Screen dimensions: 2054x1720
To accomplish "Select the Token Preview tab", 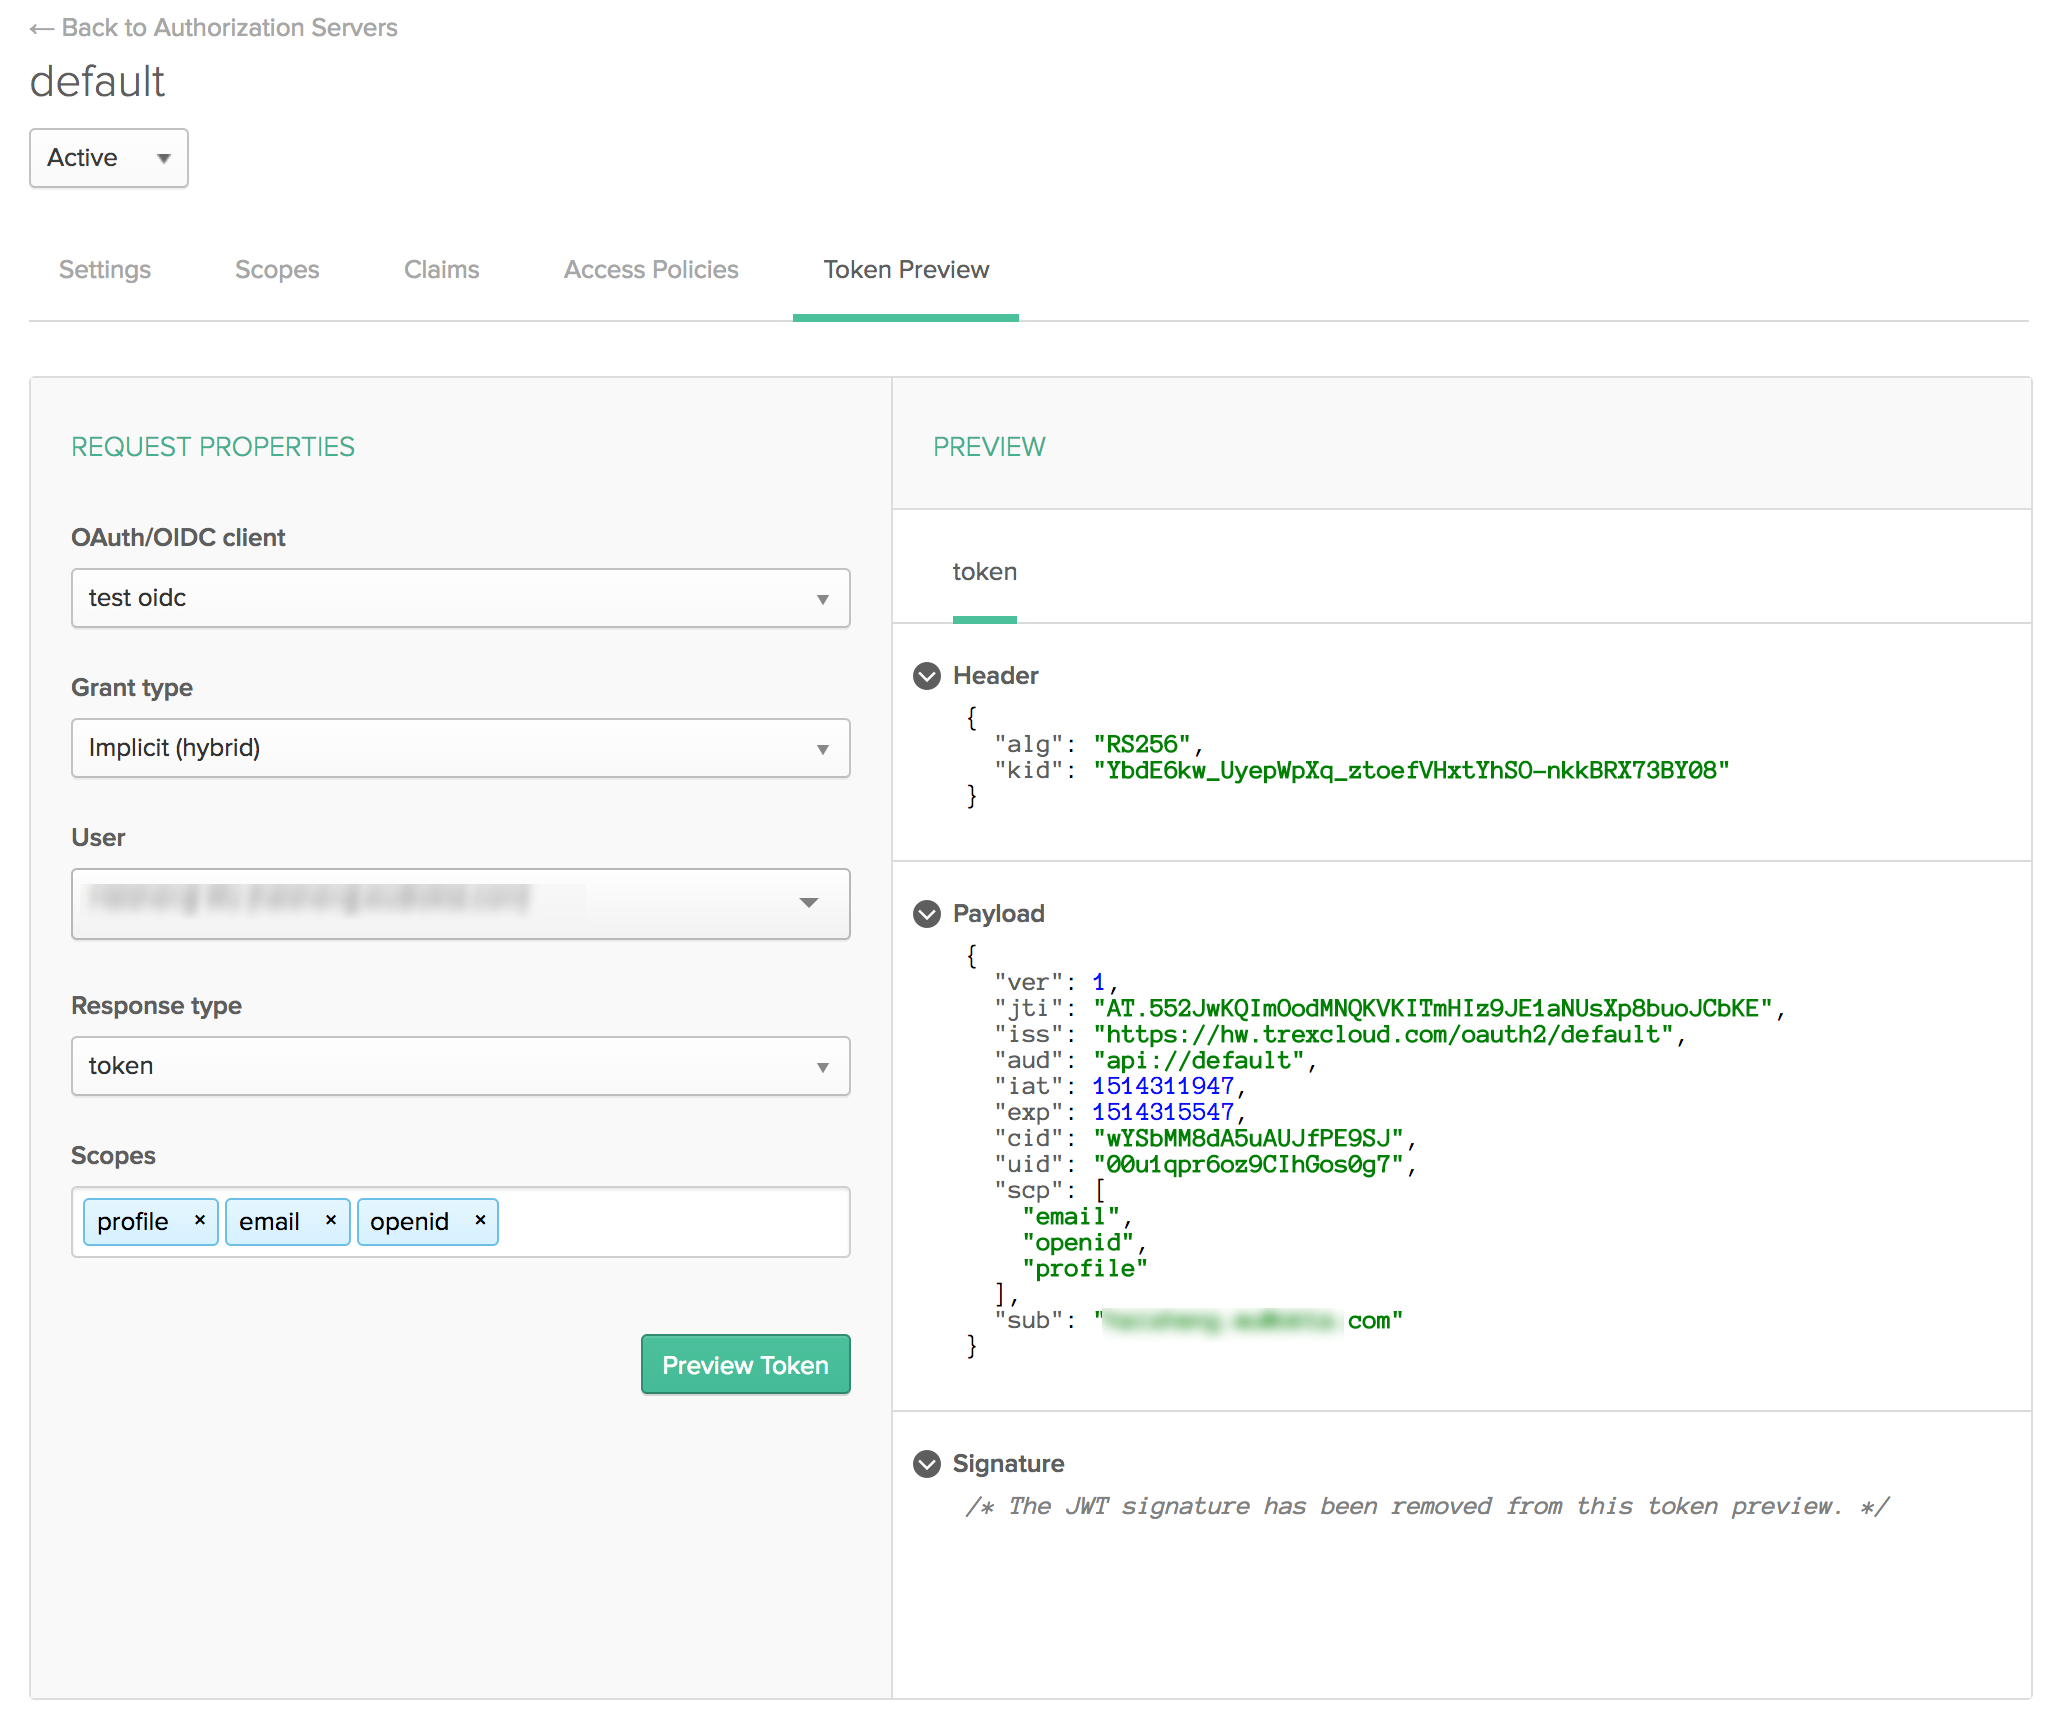I will pos(906,270).
